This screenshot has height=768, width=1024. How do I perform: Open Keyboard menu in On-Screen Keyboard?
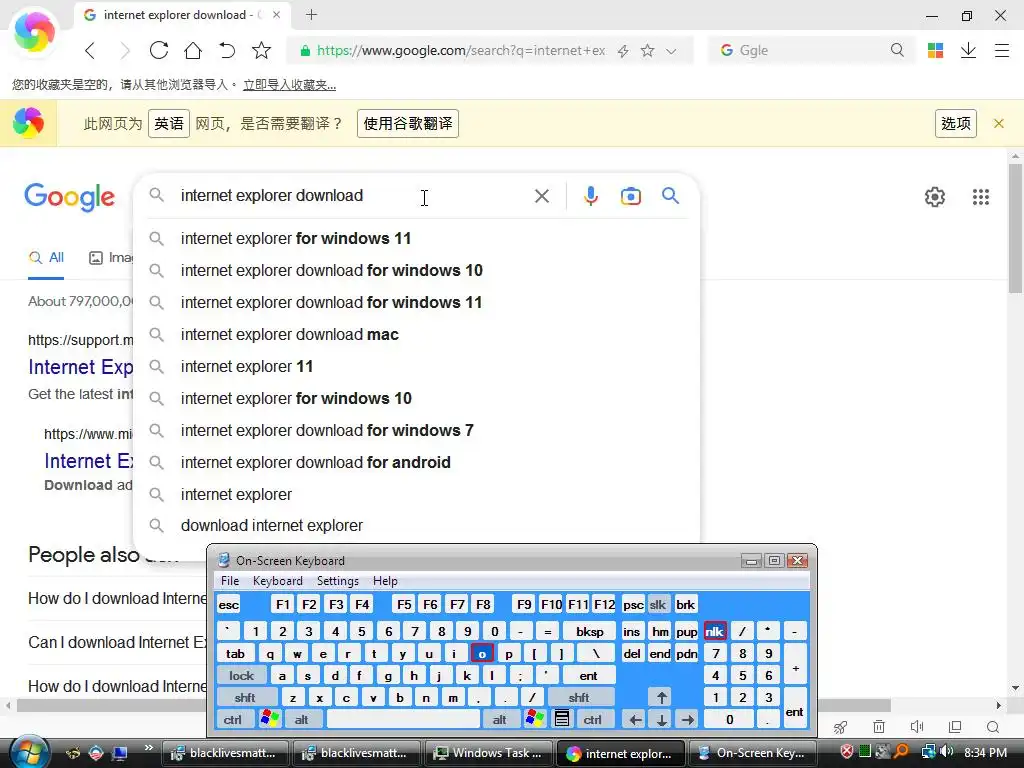pos(278,581)
